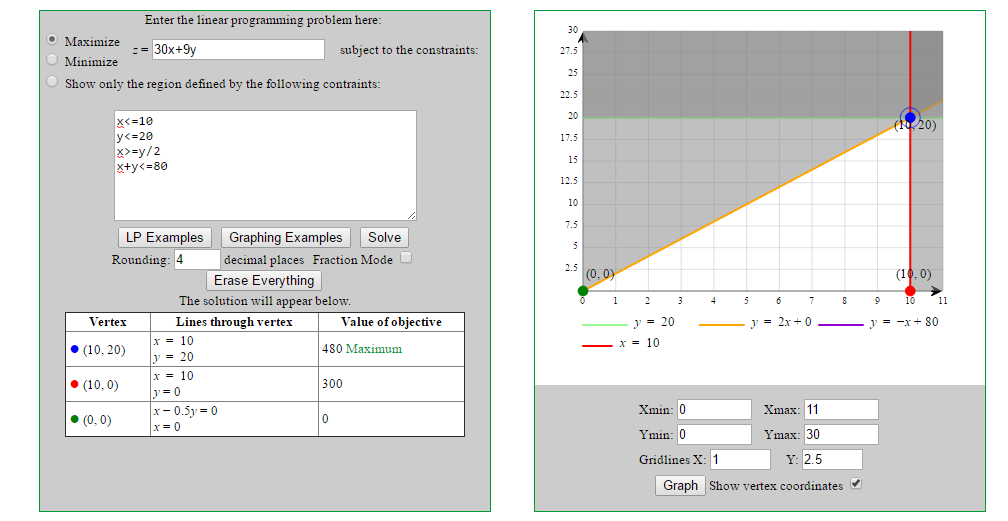Viewport: 1008px width, 521px height.
Task: Open LP Examples list
Action: pos(165,237)
